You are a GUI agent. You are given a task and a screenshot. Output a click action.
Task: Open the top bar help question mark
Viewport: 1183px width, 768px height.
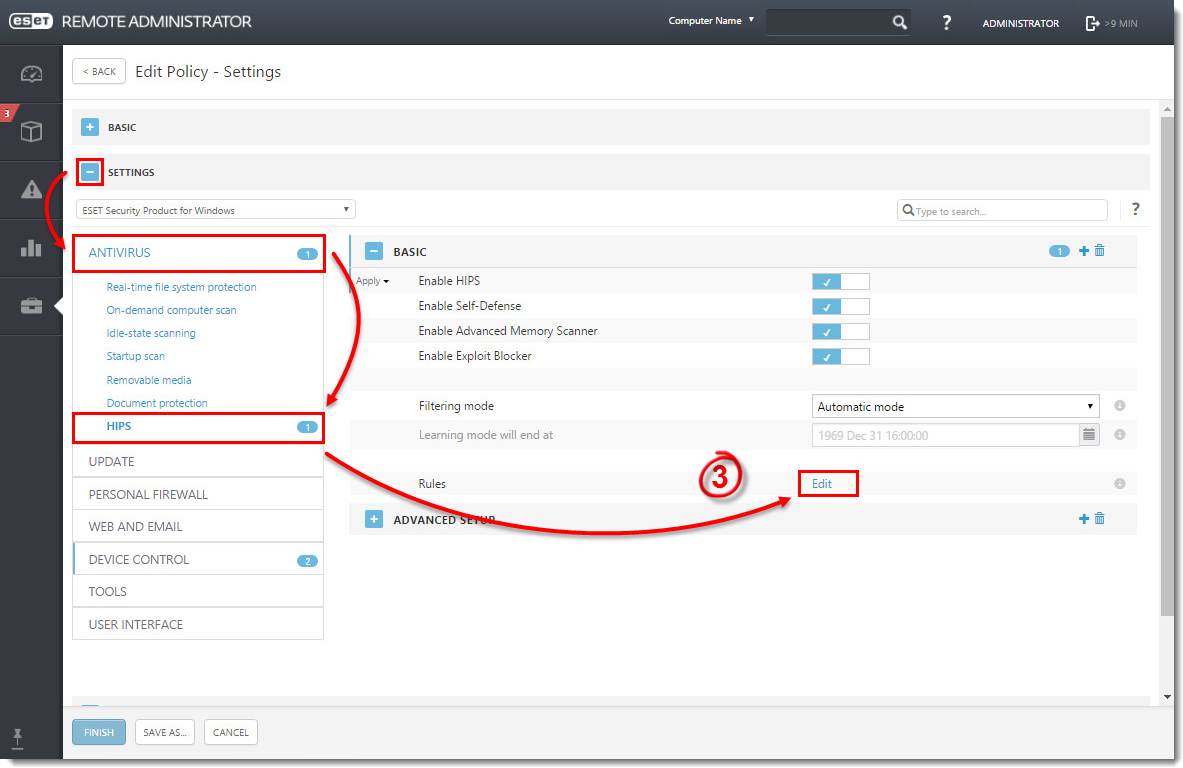(946, 23)
